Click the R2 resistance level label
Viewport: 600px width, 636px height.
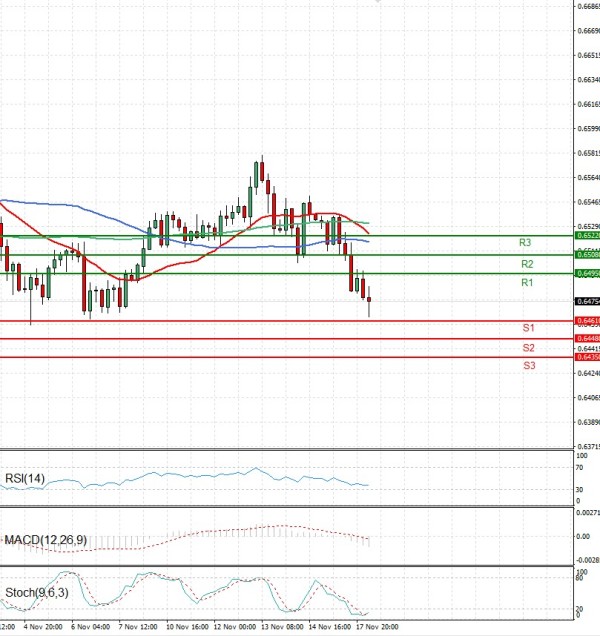527,264
